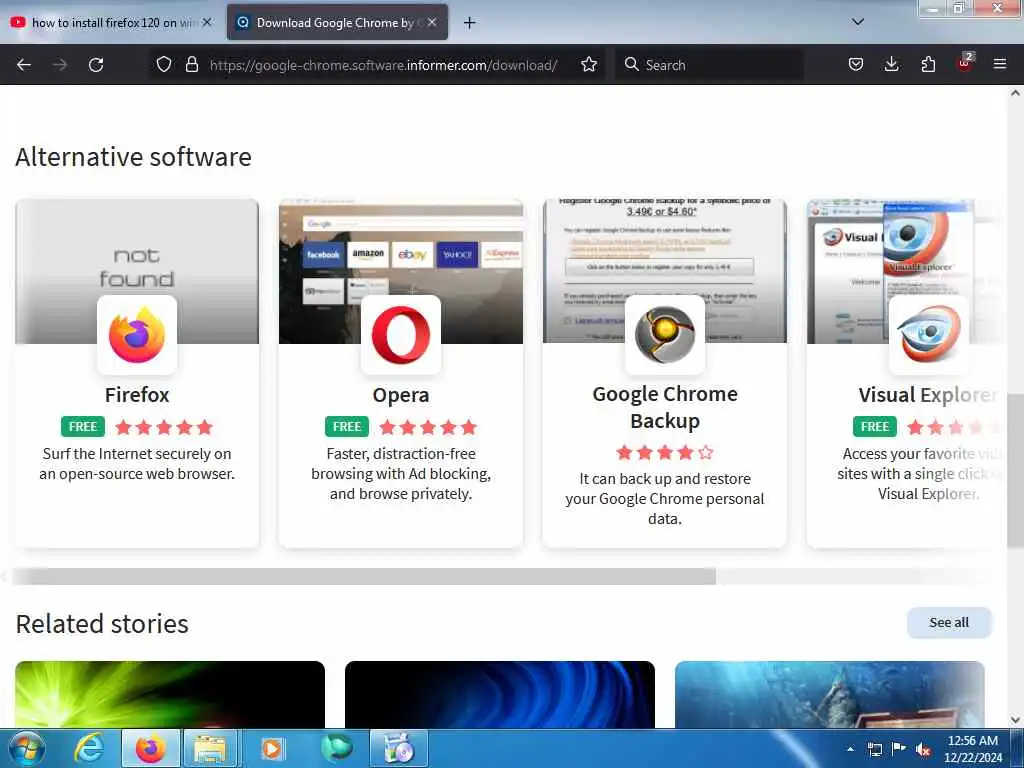
Task: Click the 'Faster, distraction-free browsing' Opera description
Action: (401, 473)
